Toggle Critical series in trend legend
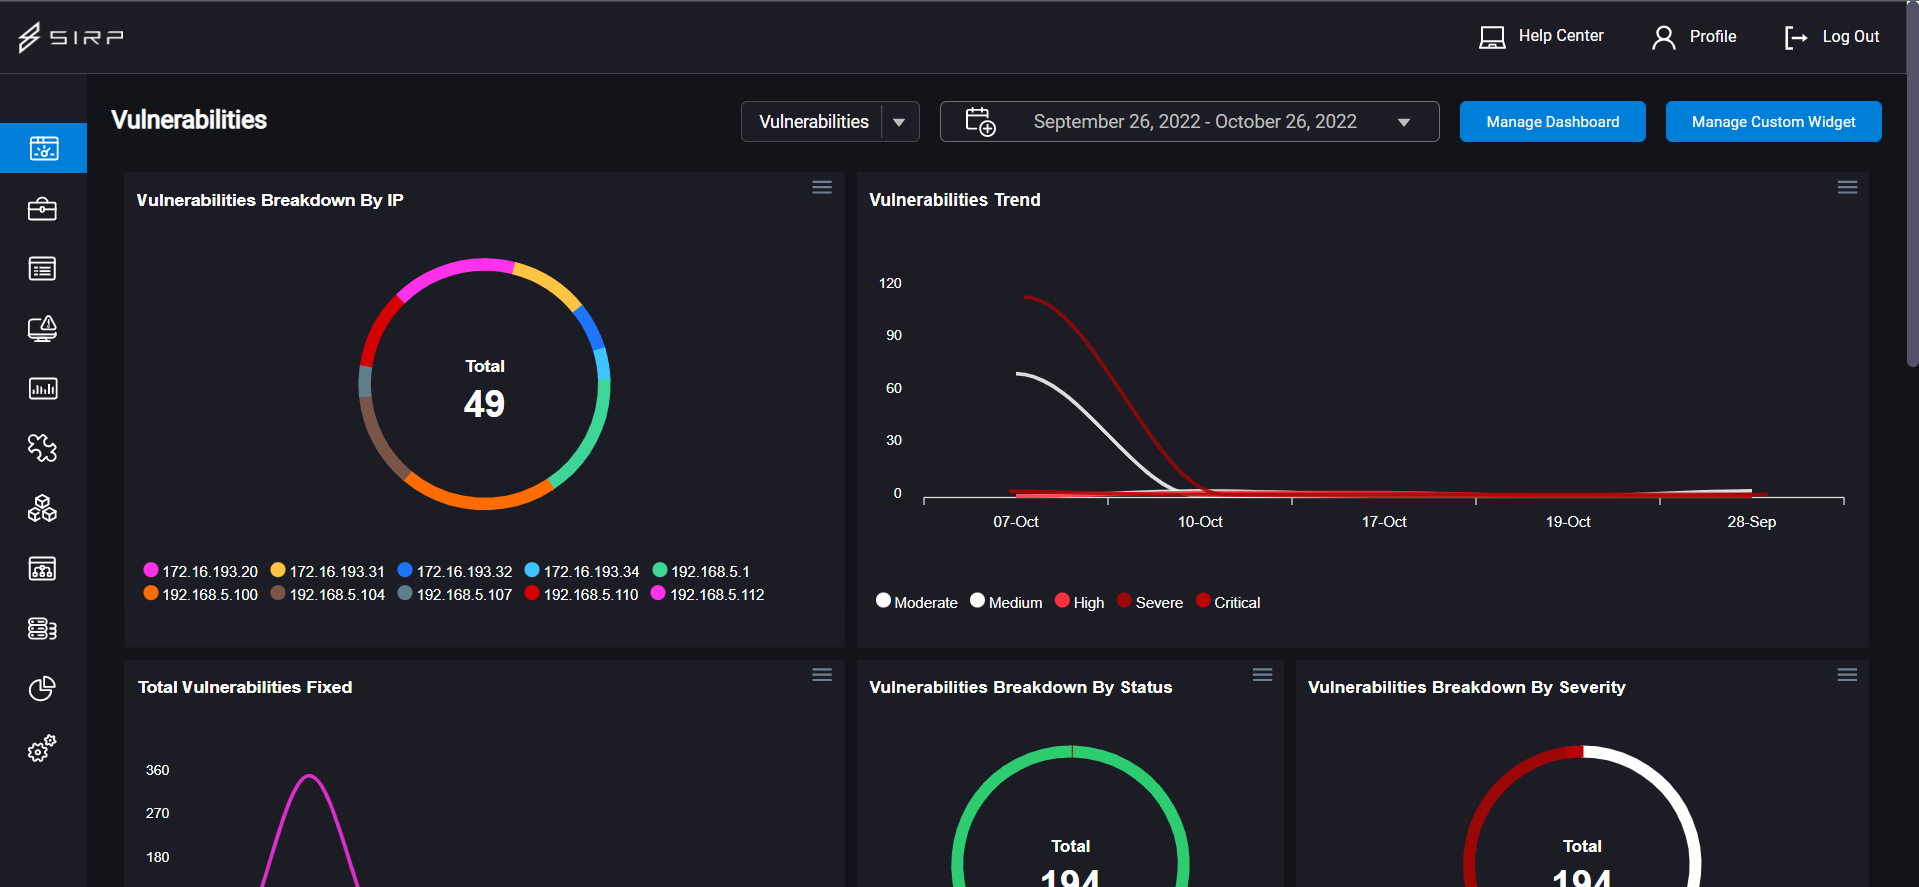Viewport: 1919px width, 887px height. [1228, 602]
